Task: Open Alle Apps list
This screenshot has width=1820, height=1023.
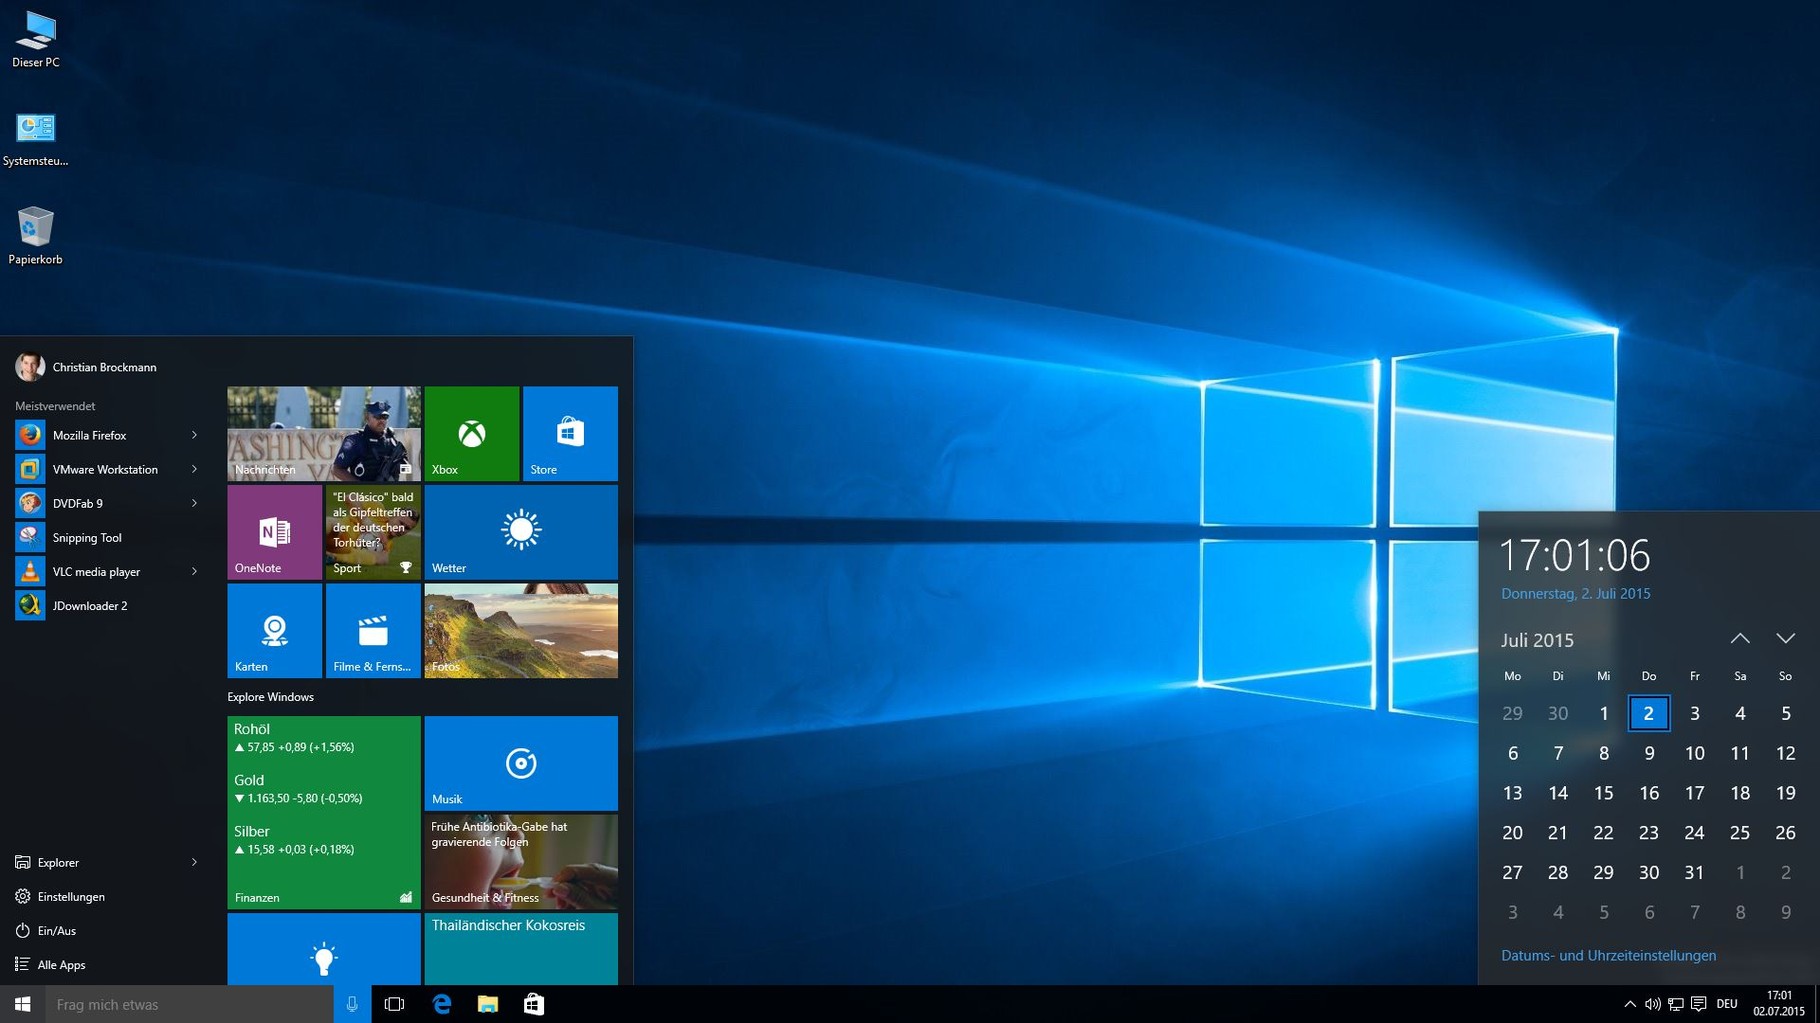Action: tap(60, 965)
